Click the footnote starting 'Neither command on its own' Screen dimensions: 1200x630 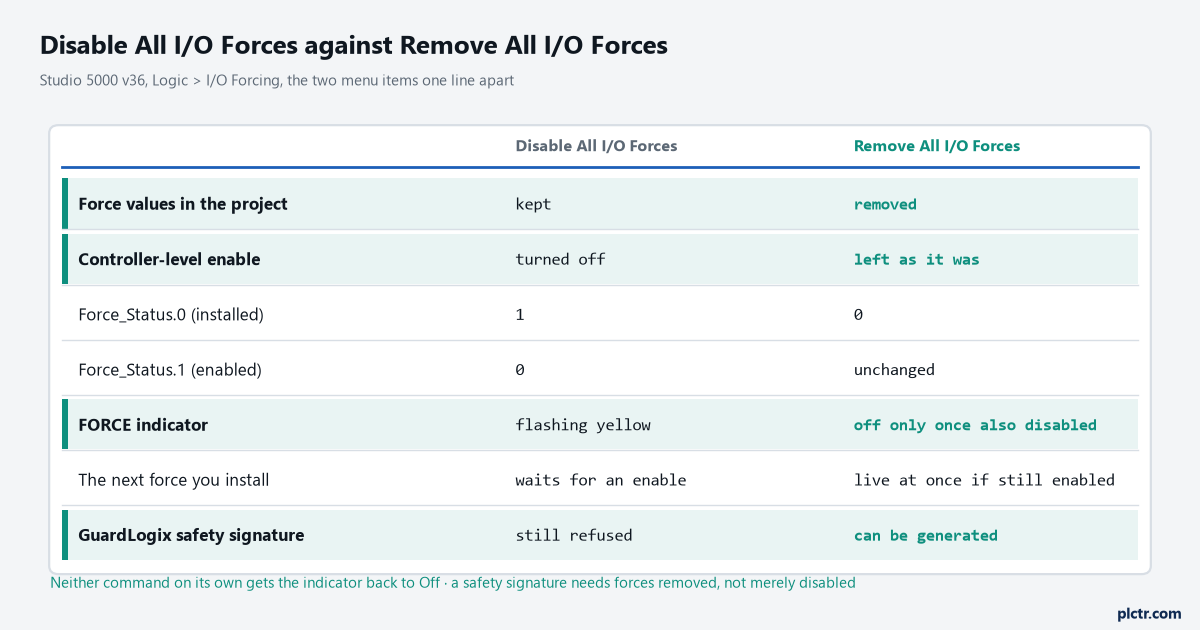(x=453, y=582)
